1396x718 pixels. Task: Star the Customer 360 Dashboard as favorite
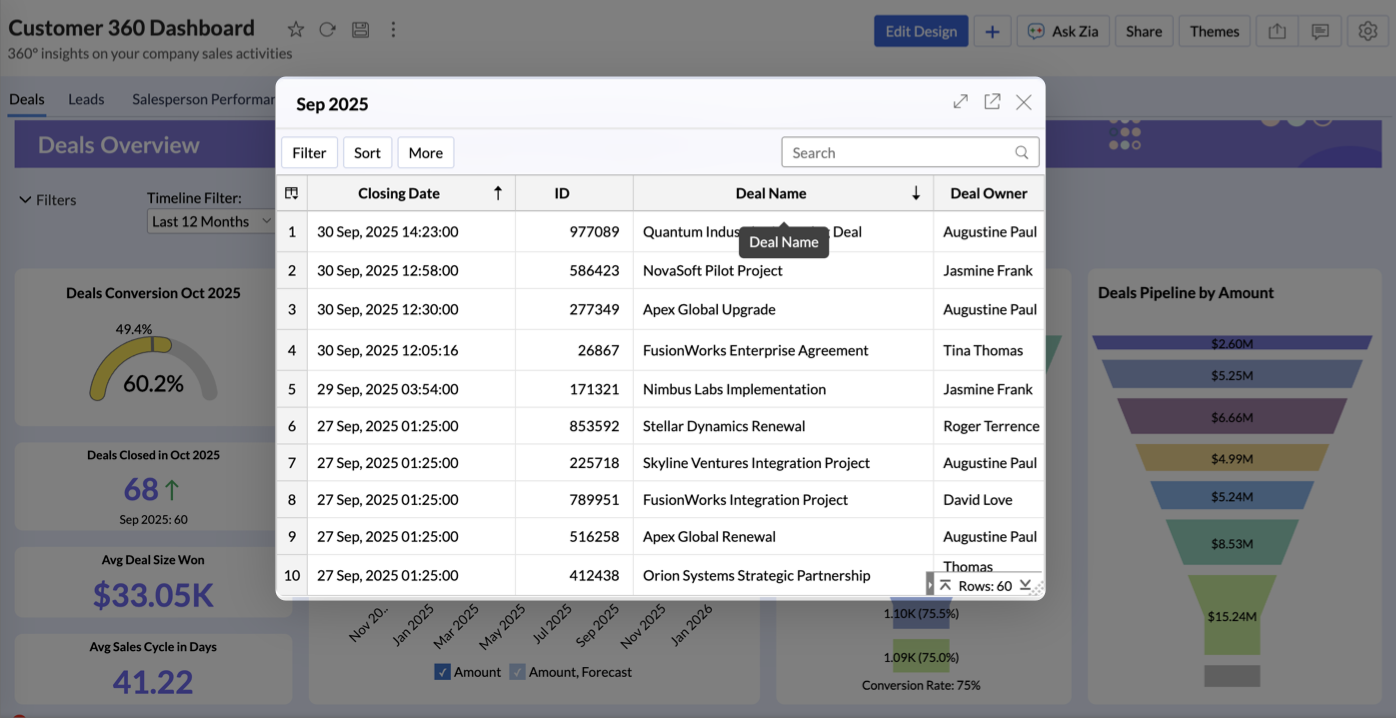[x=295, y=30]
